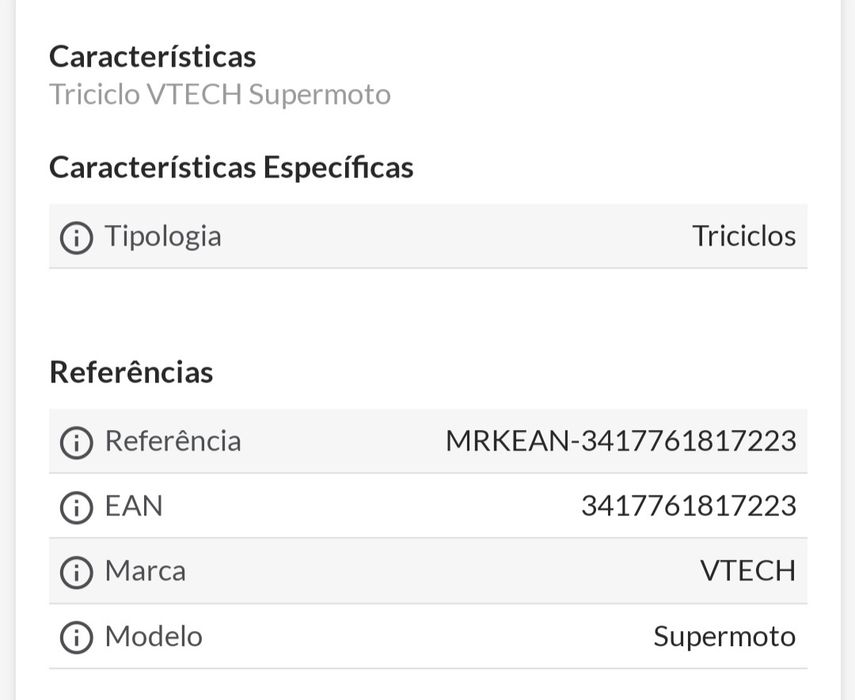The height and width of the screenshot is (700, 855).
Task: Click the Características heading
Action: tap(152, 56)
